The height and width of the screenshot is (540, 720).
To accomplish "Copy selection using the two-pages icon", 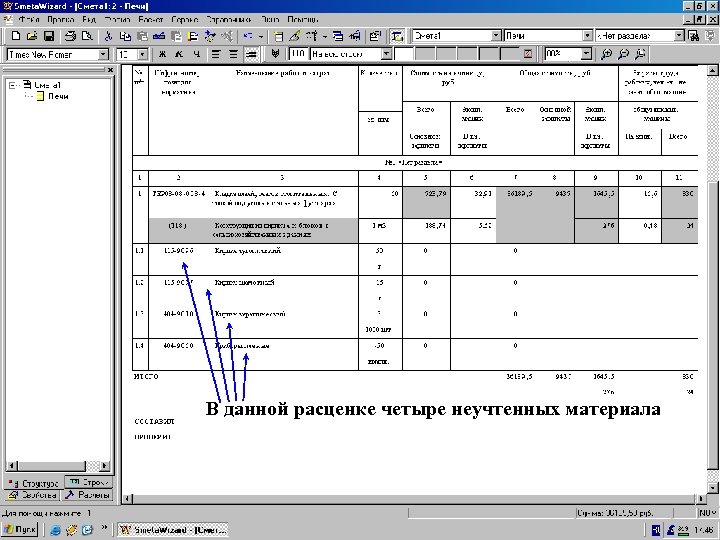I will tap(125, 36).
